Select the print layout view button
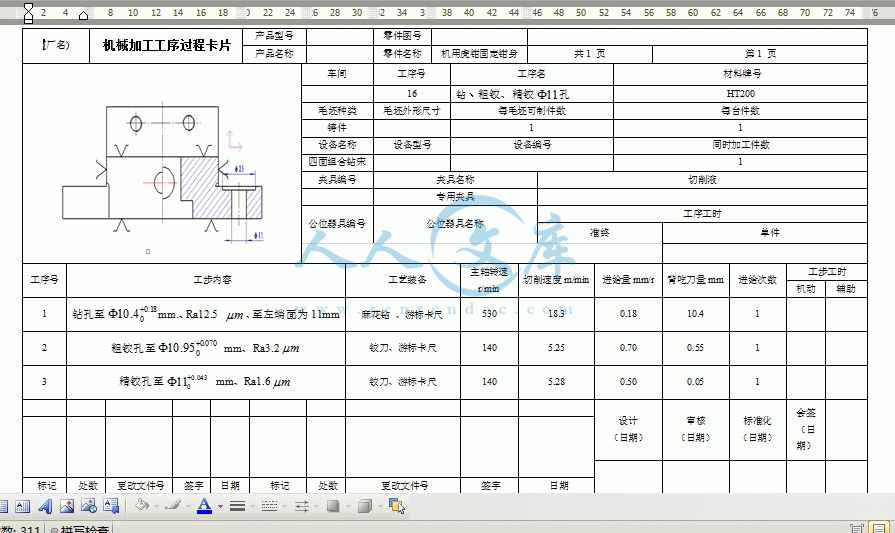The width and height of the screenshot is (895, 533). point(880,528)
